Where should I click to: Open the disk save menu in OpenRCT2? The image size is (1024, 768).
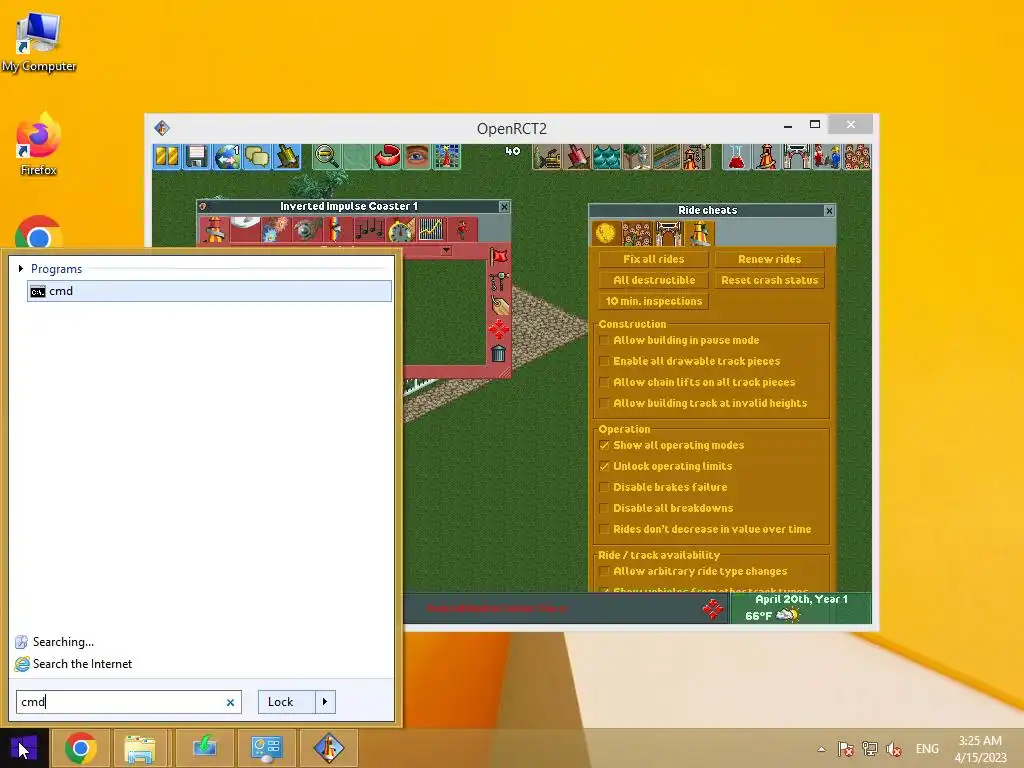(196, 157)
